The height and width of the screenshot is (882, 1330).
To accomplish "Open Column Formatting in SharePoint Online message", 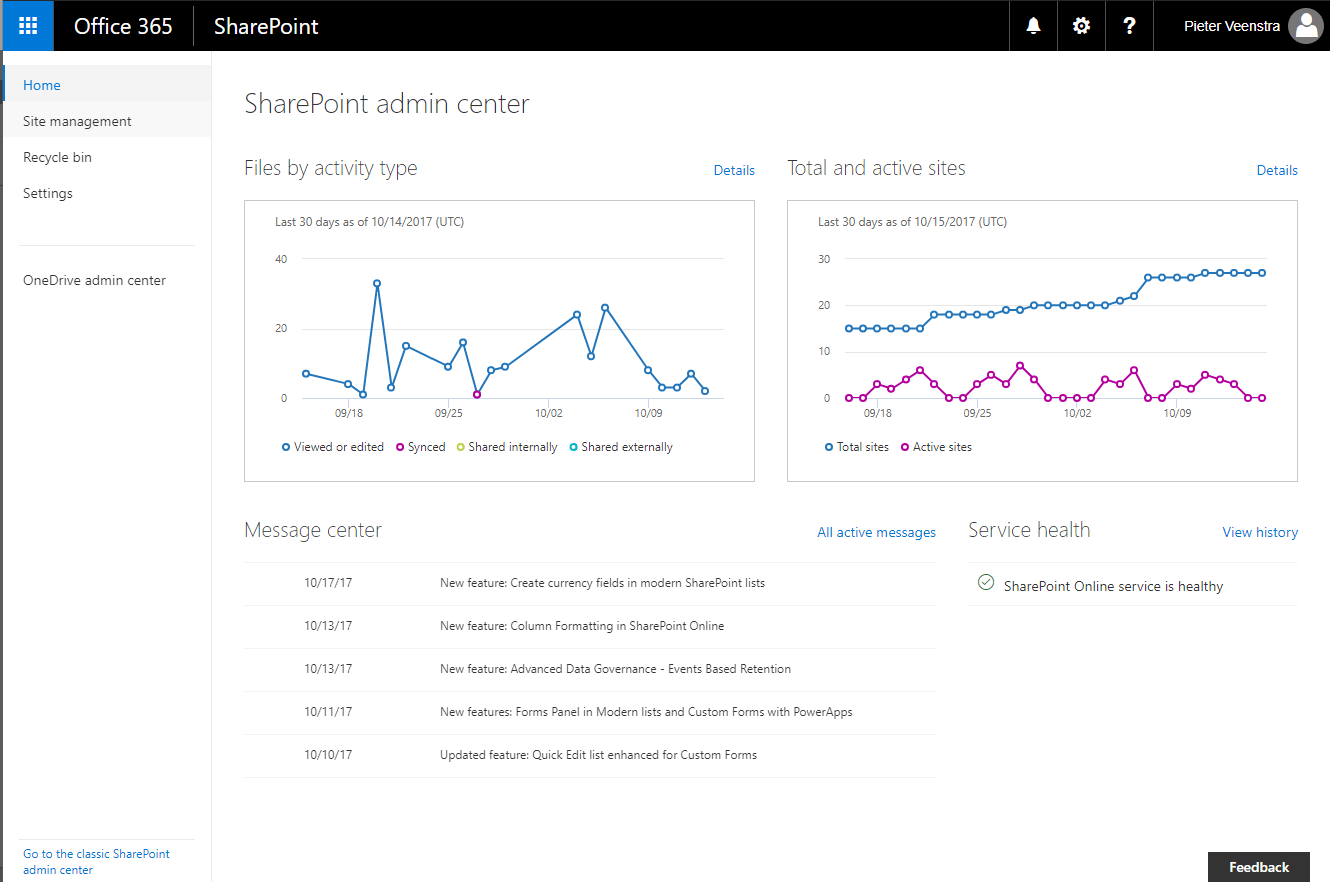I will (582, 625).
